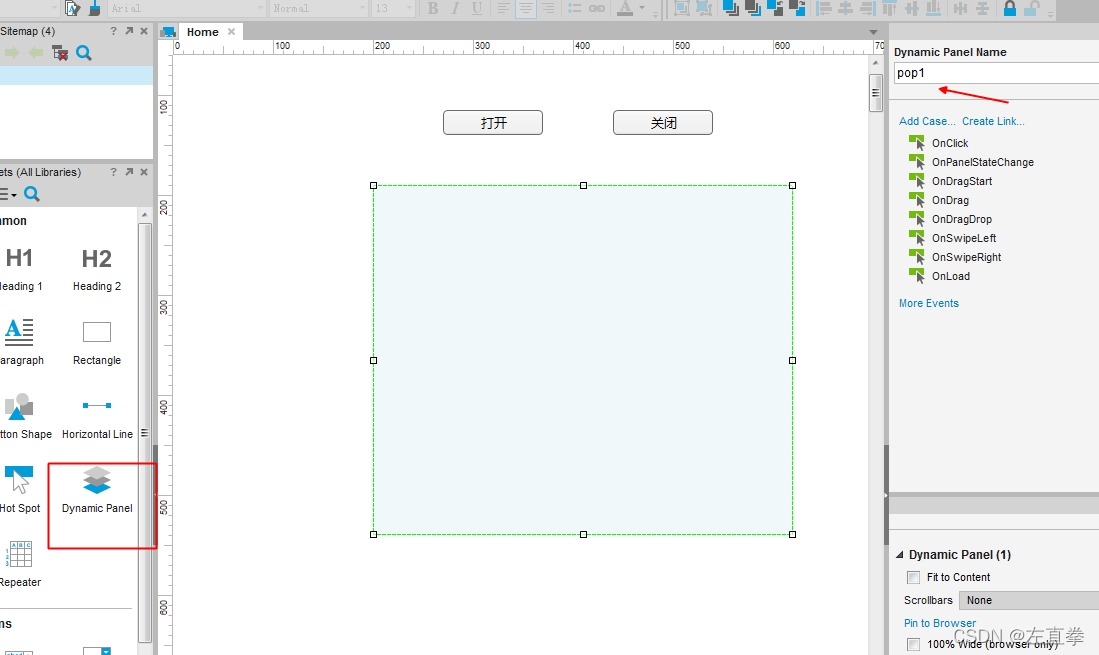This screenshot has height=655, width=1099.
Task: Click the Create Link option
Action: coord(993,121)
